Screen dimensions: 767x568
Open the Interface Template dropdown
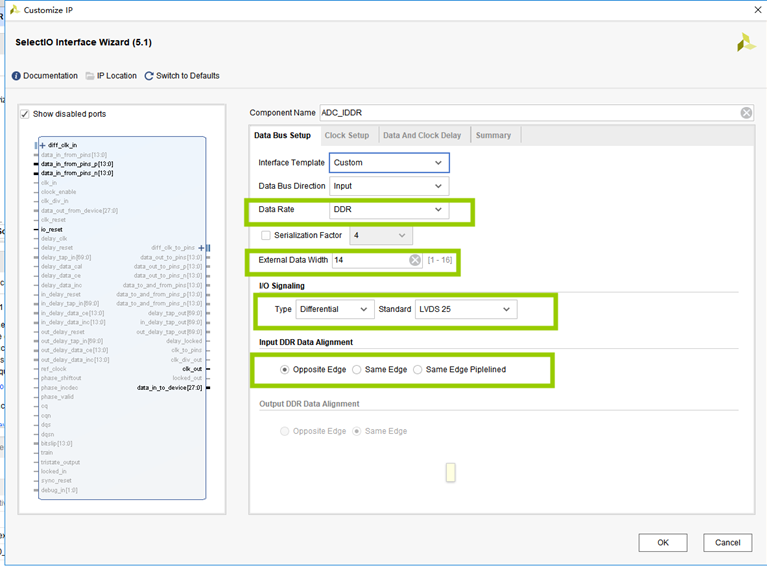click(389, 162)
